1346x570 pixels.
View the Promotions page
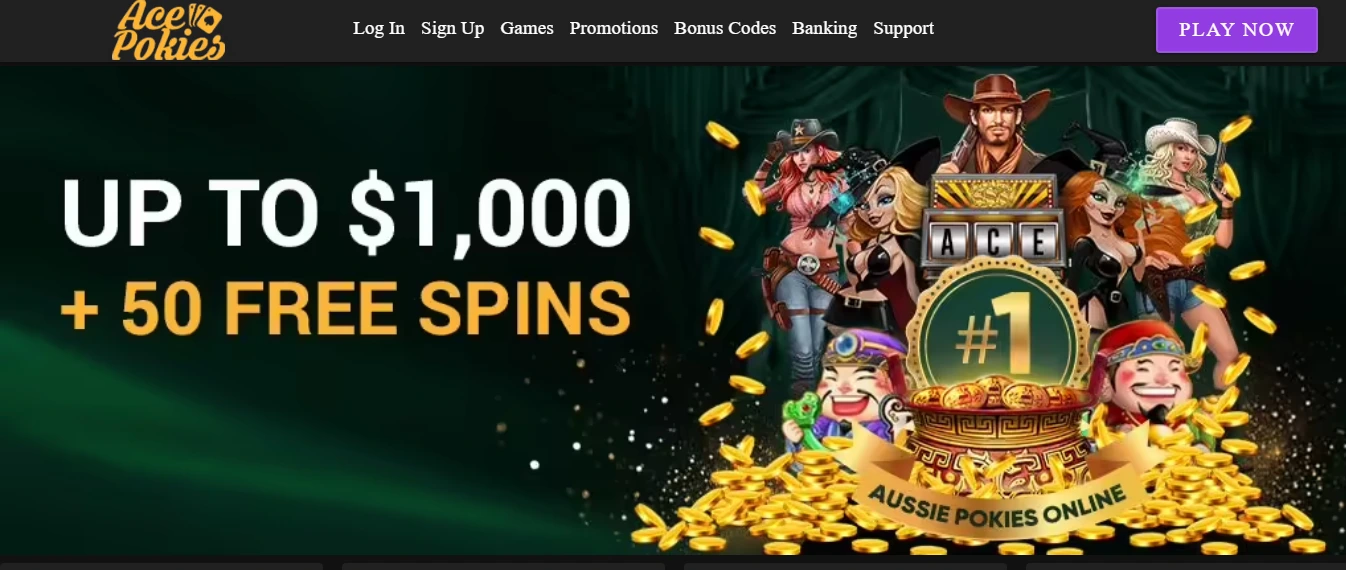pos(614,29)
